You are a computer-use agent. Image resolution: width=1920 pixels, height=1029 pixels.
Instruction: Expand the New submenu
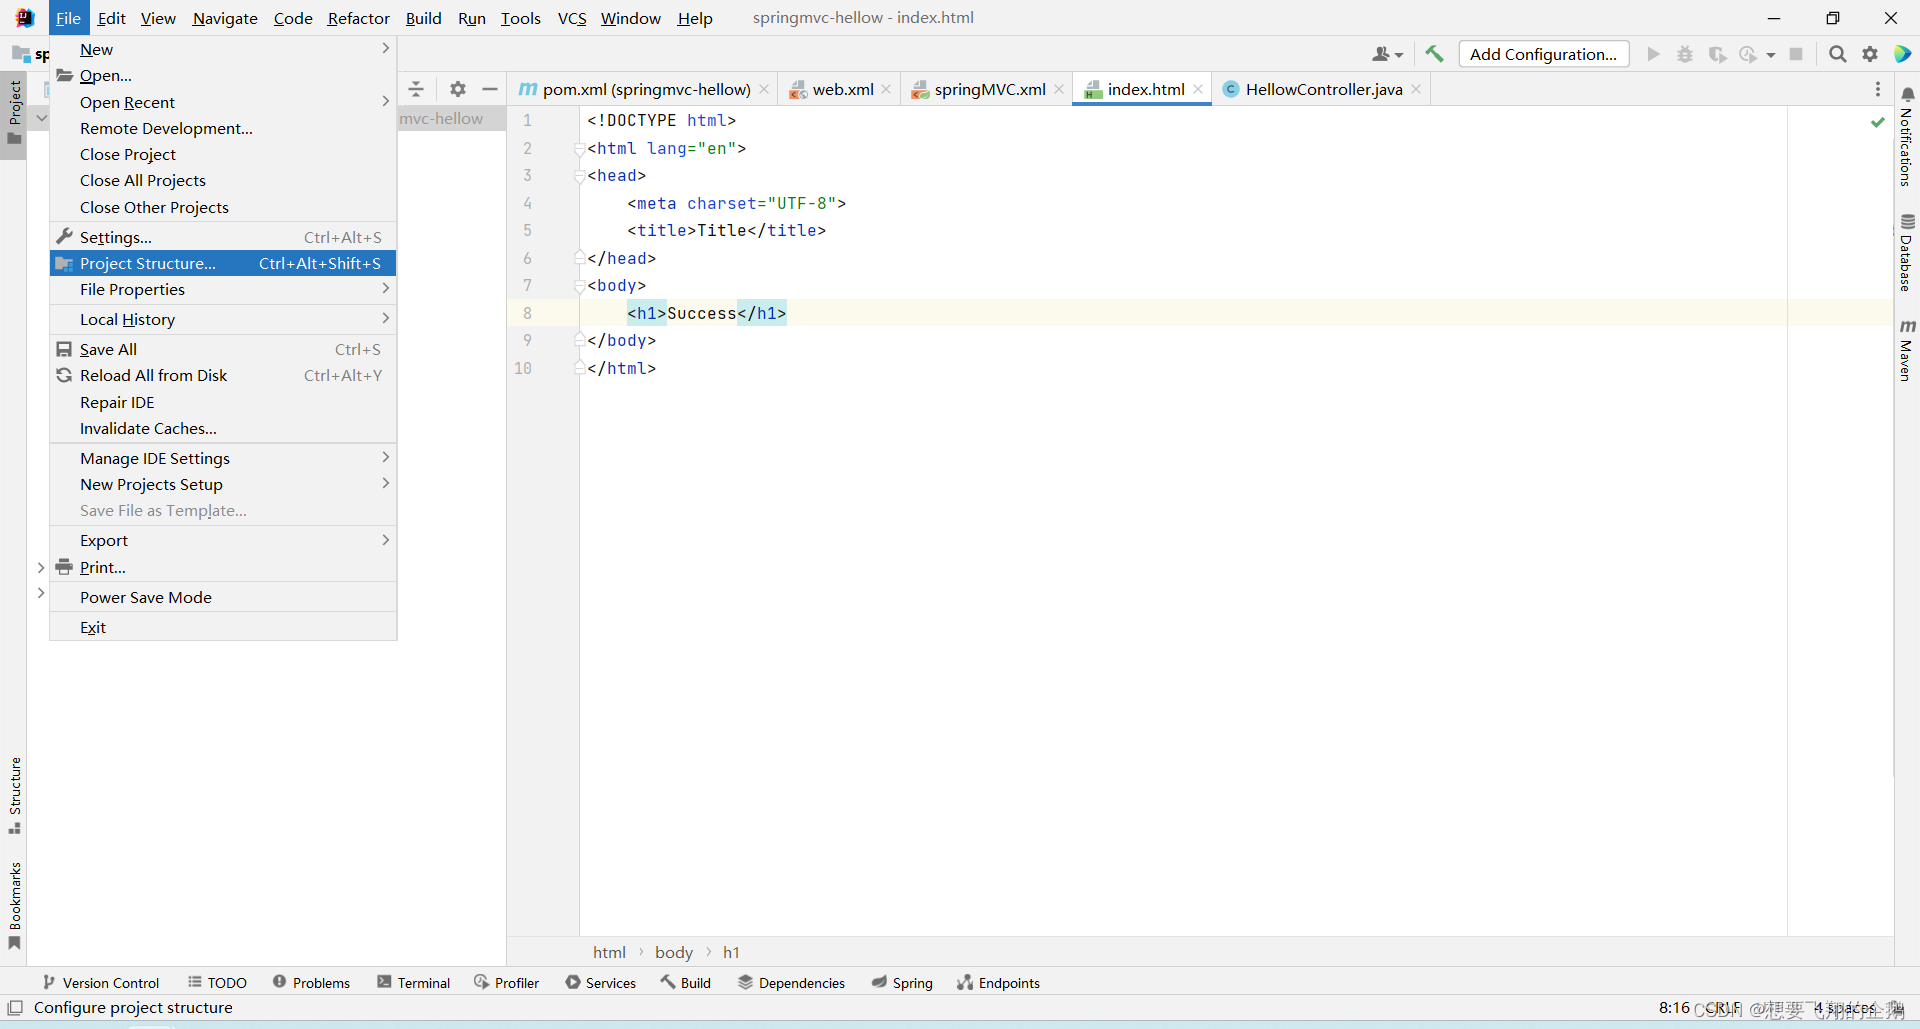point(223,49)
